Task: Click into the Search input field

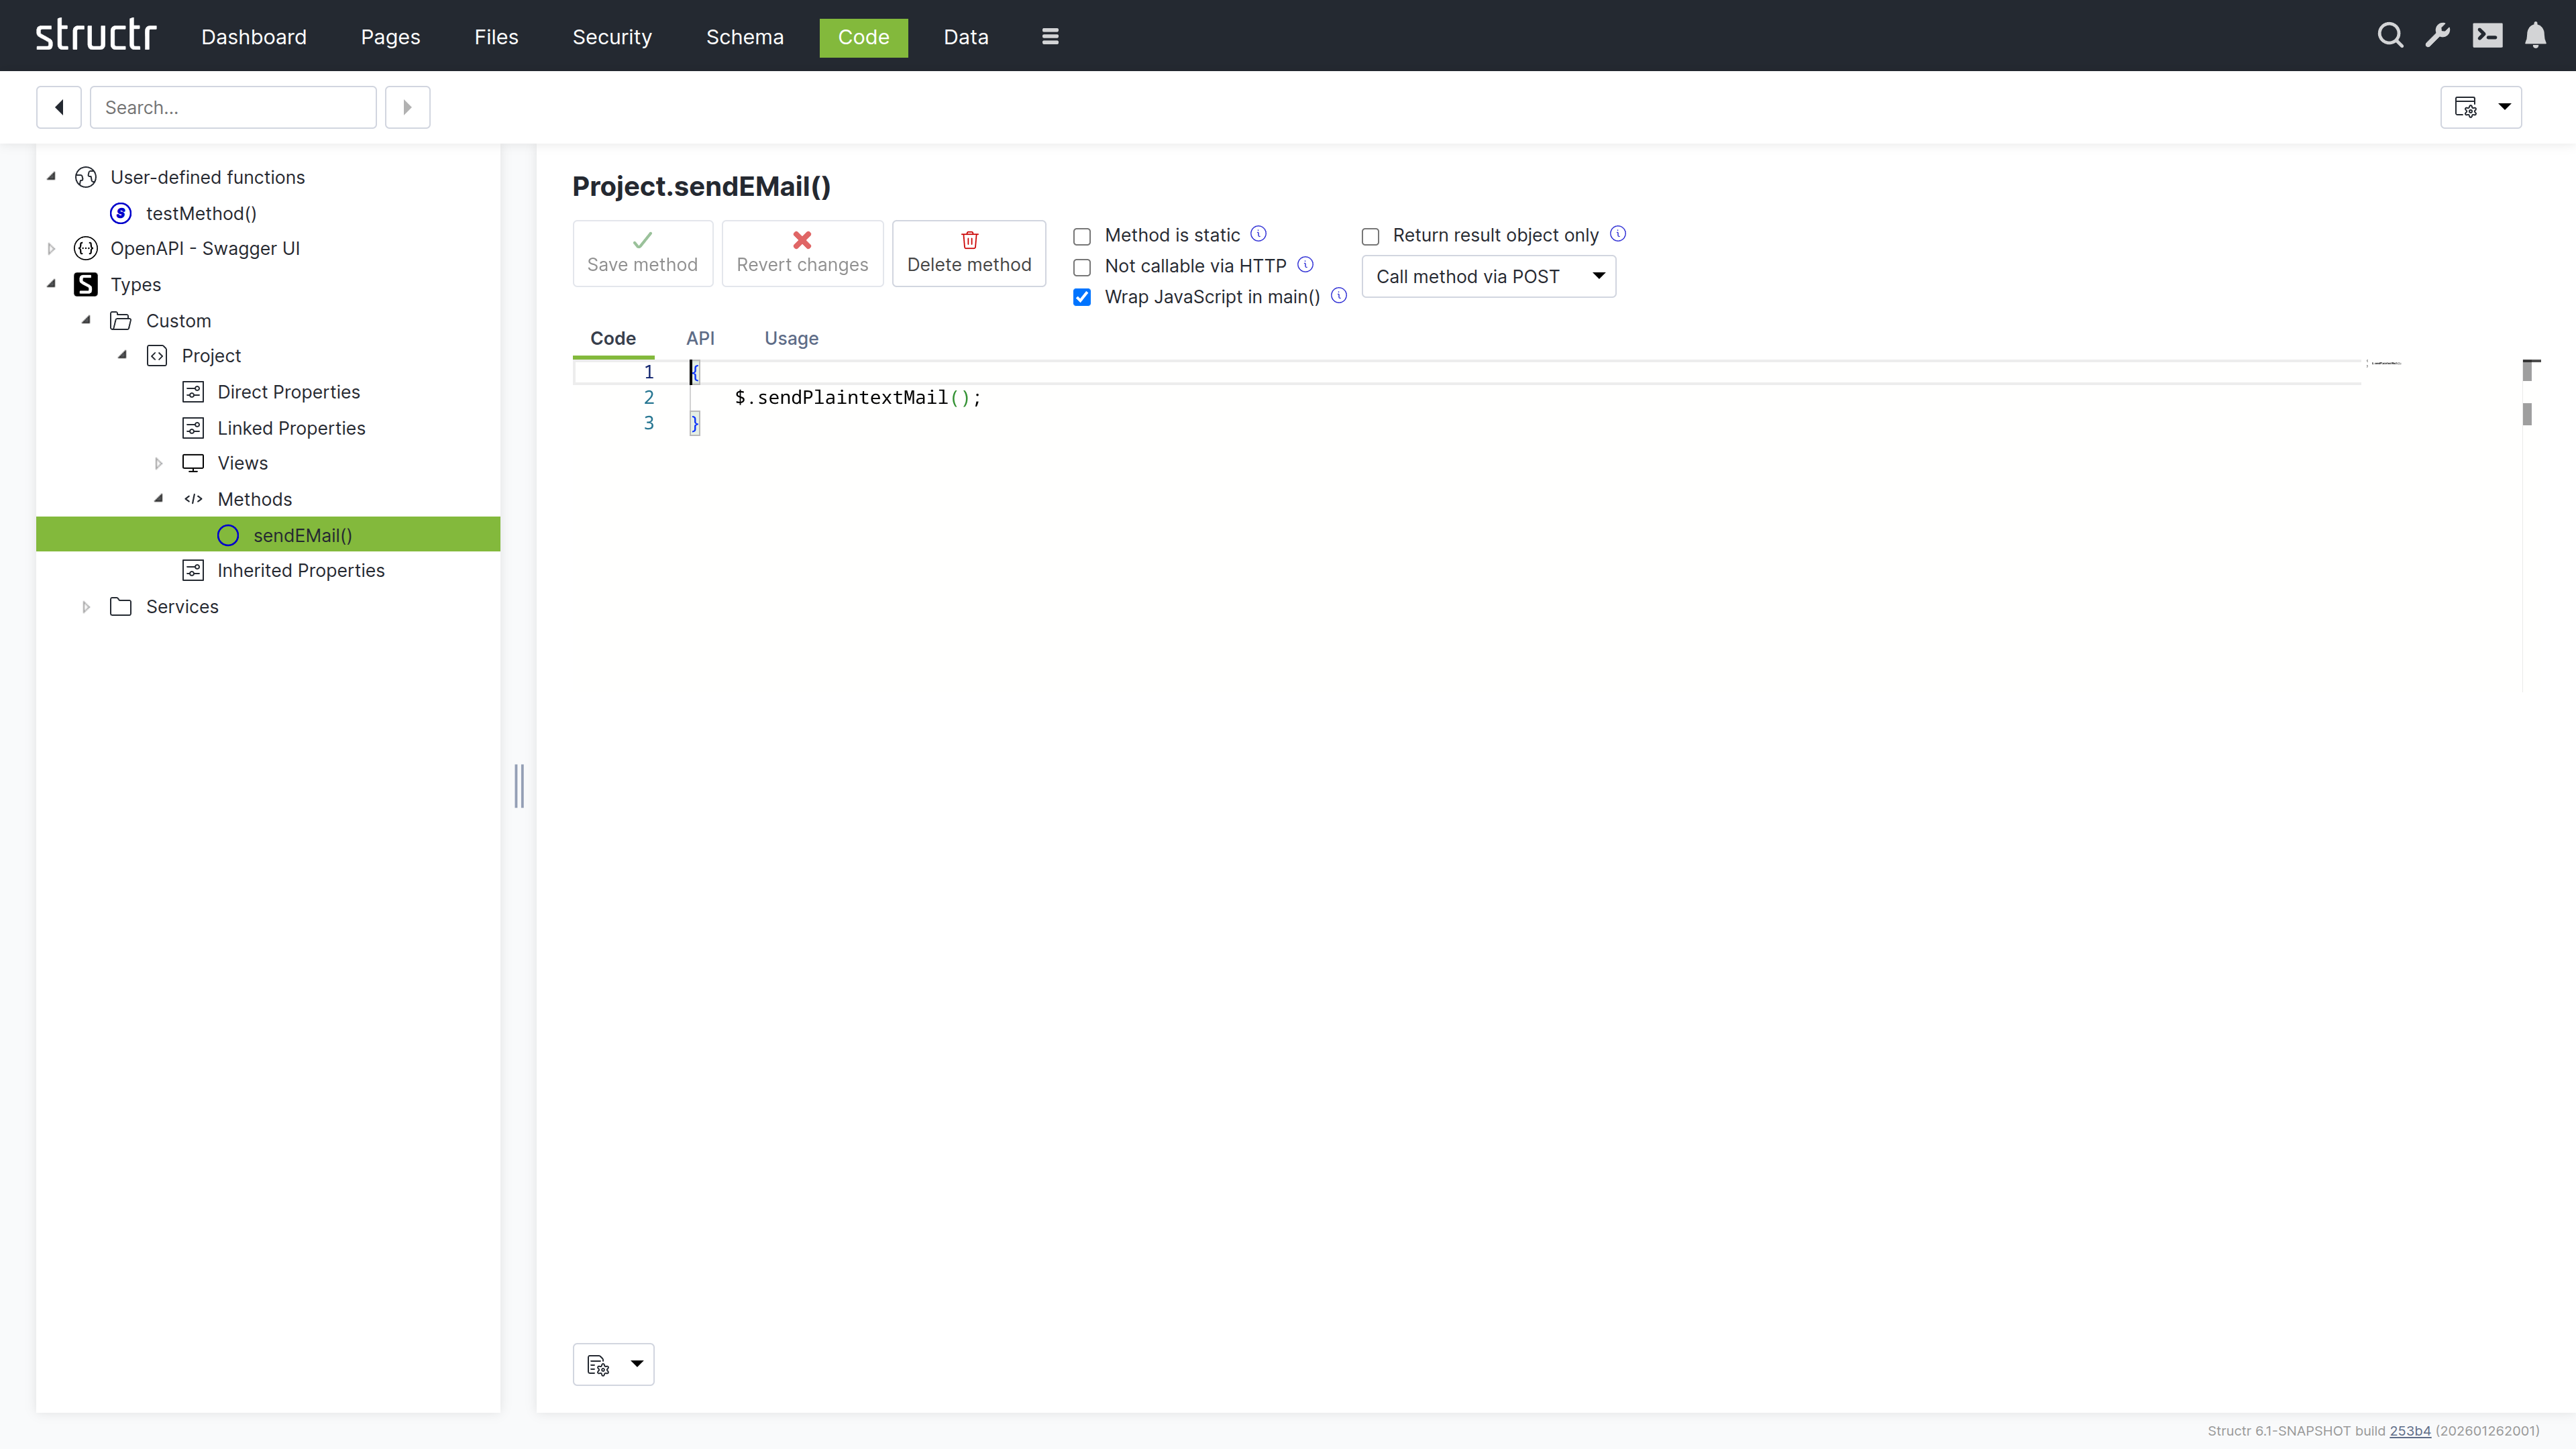Action: tap(233, 107)
